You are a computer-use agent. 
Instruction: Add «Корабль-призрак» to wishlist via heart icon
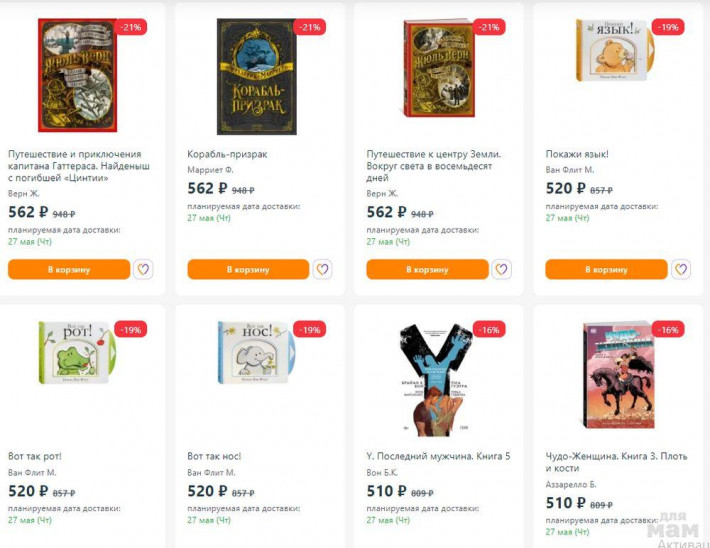pos(322,269)
